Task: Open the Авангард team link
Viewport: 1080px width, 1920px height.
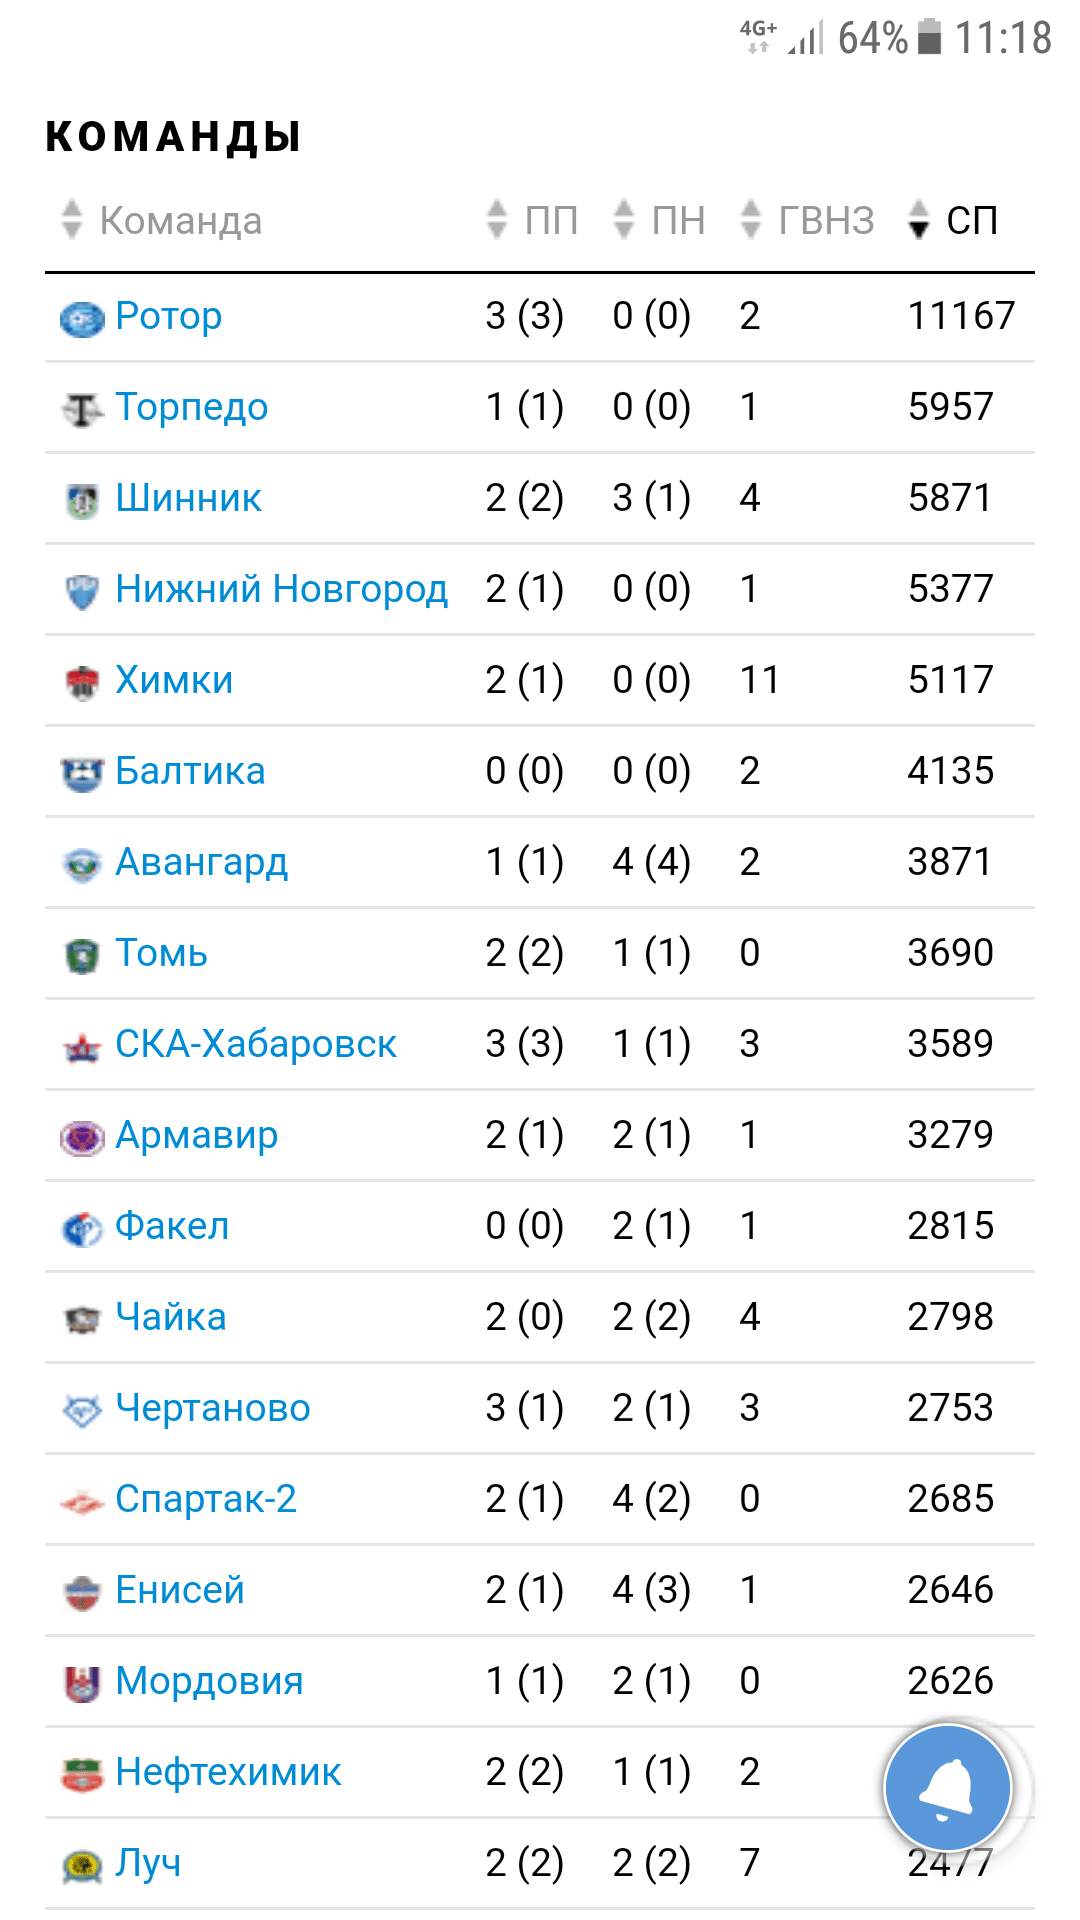Action: (201, 862)
